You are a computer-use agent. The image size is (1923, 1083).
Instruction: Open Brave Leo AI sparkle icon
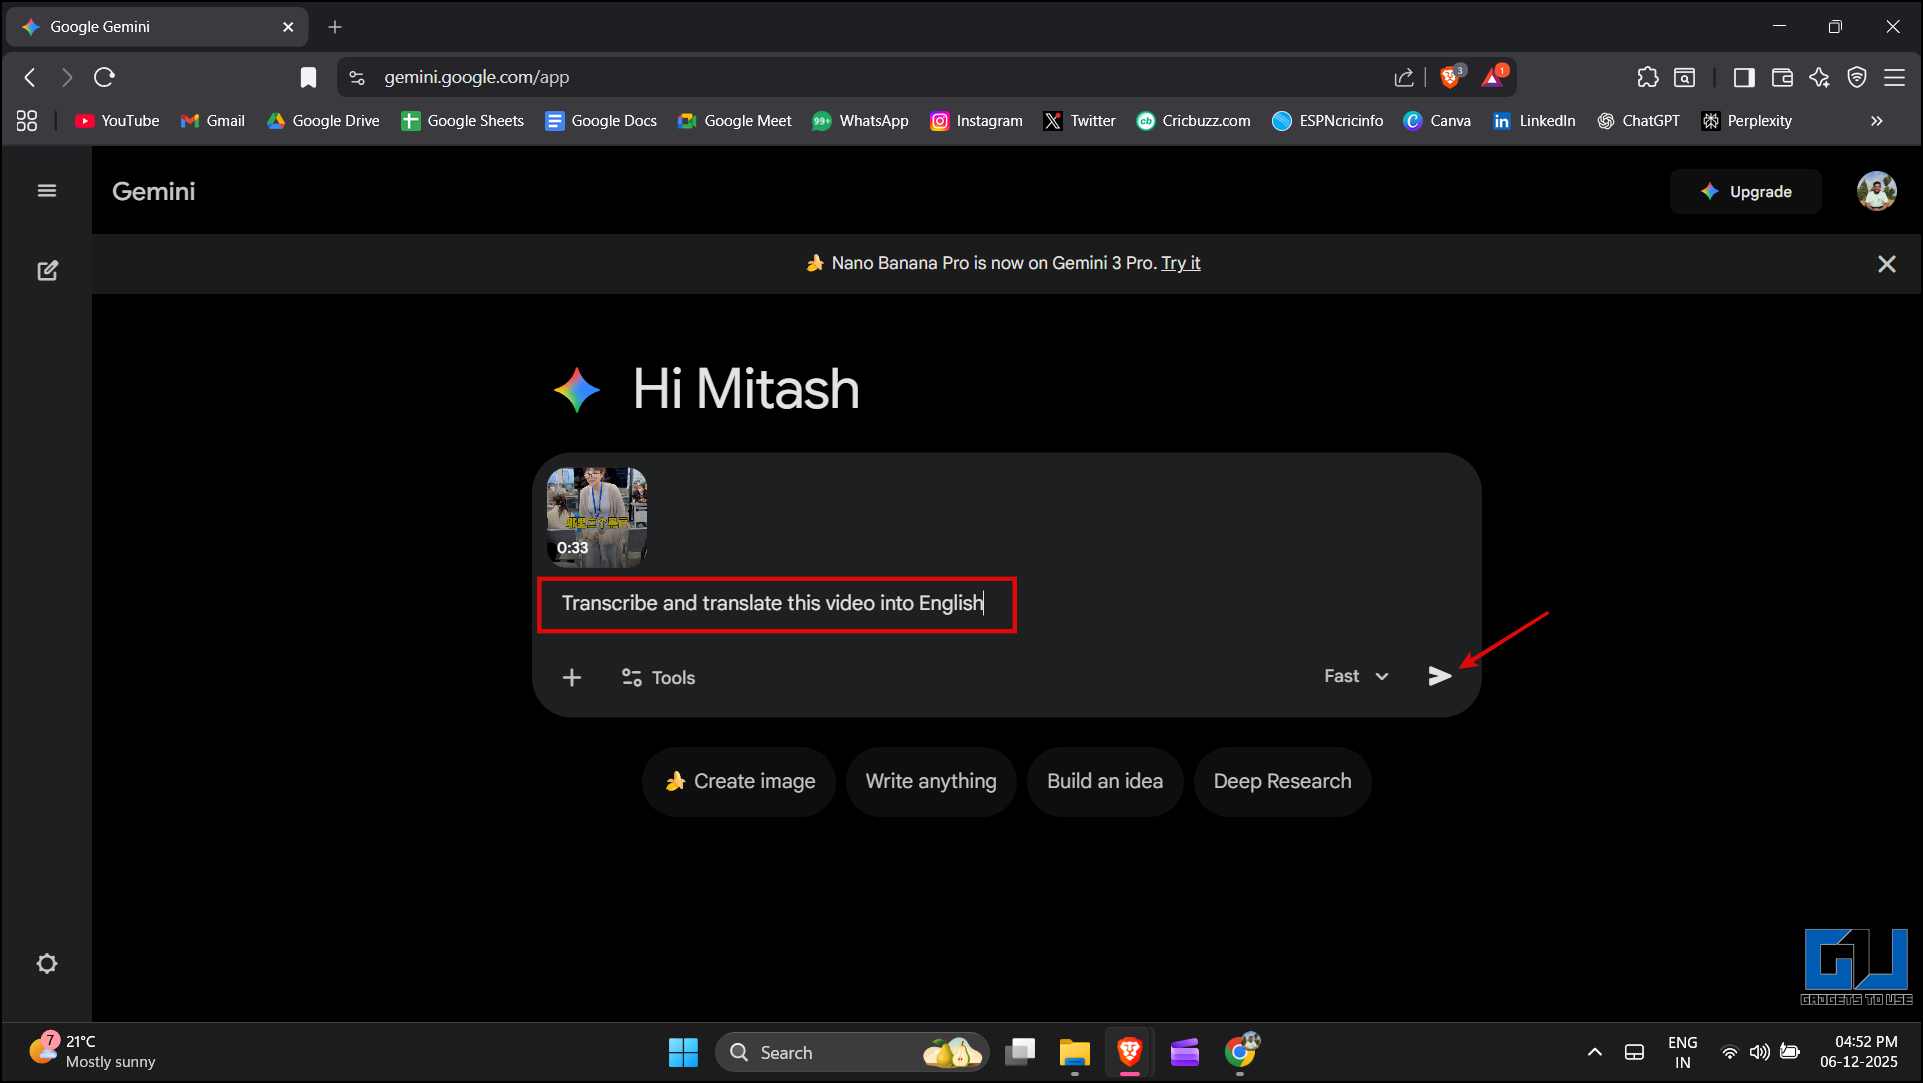click(x=1819, y=77)
